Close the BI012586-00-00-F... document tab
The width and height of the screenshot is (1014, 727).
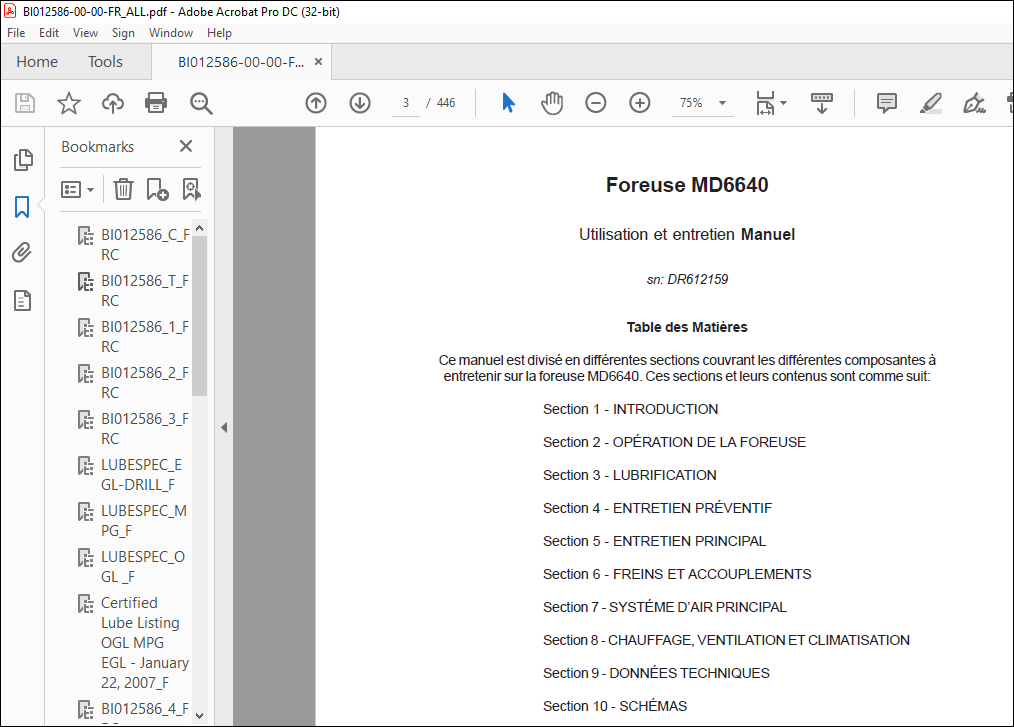[318, 61]
